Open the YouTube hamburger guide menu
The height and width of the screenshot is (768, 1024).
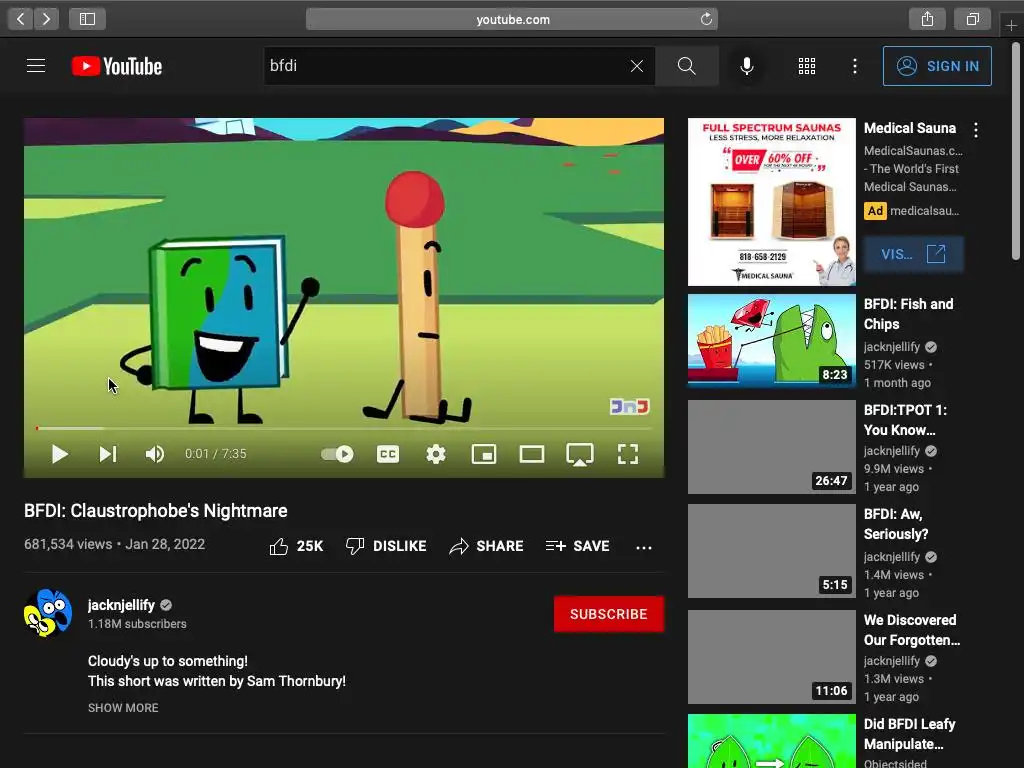coord(36,66)
